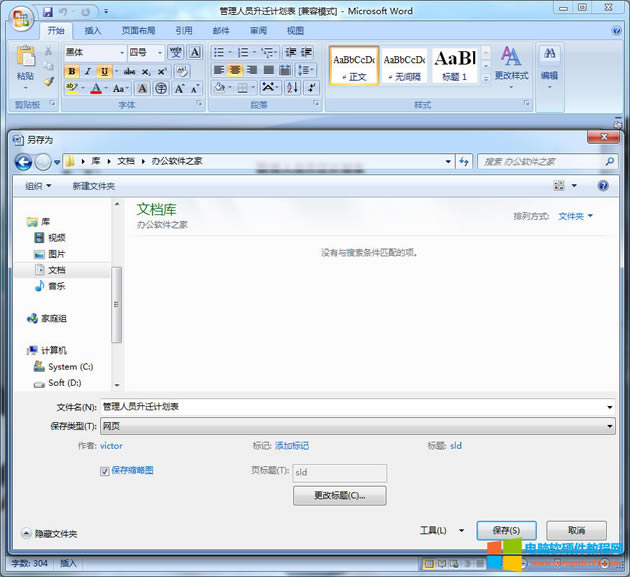Click the Office button logo
630x577 pixels.
point(21,20)
